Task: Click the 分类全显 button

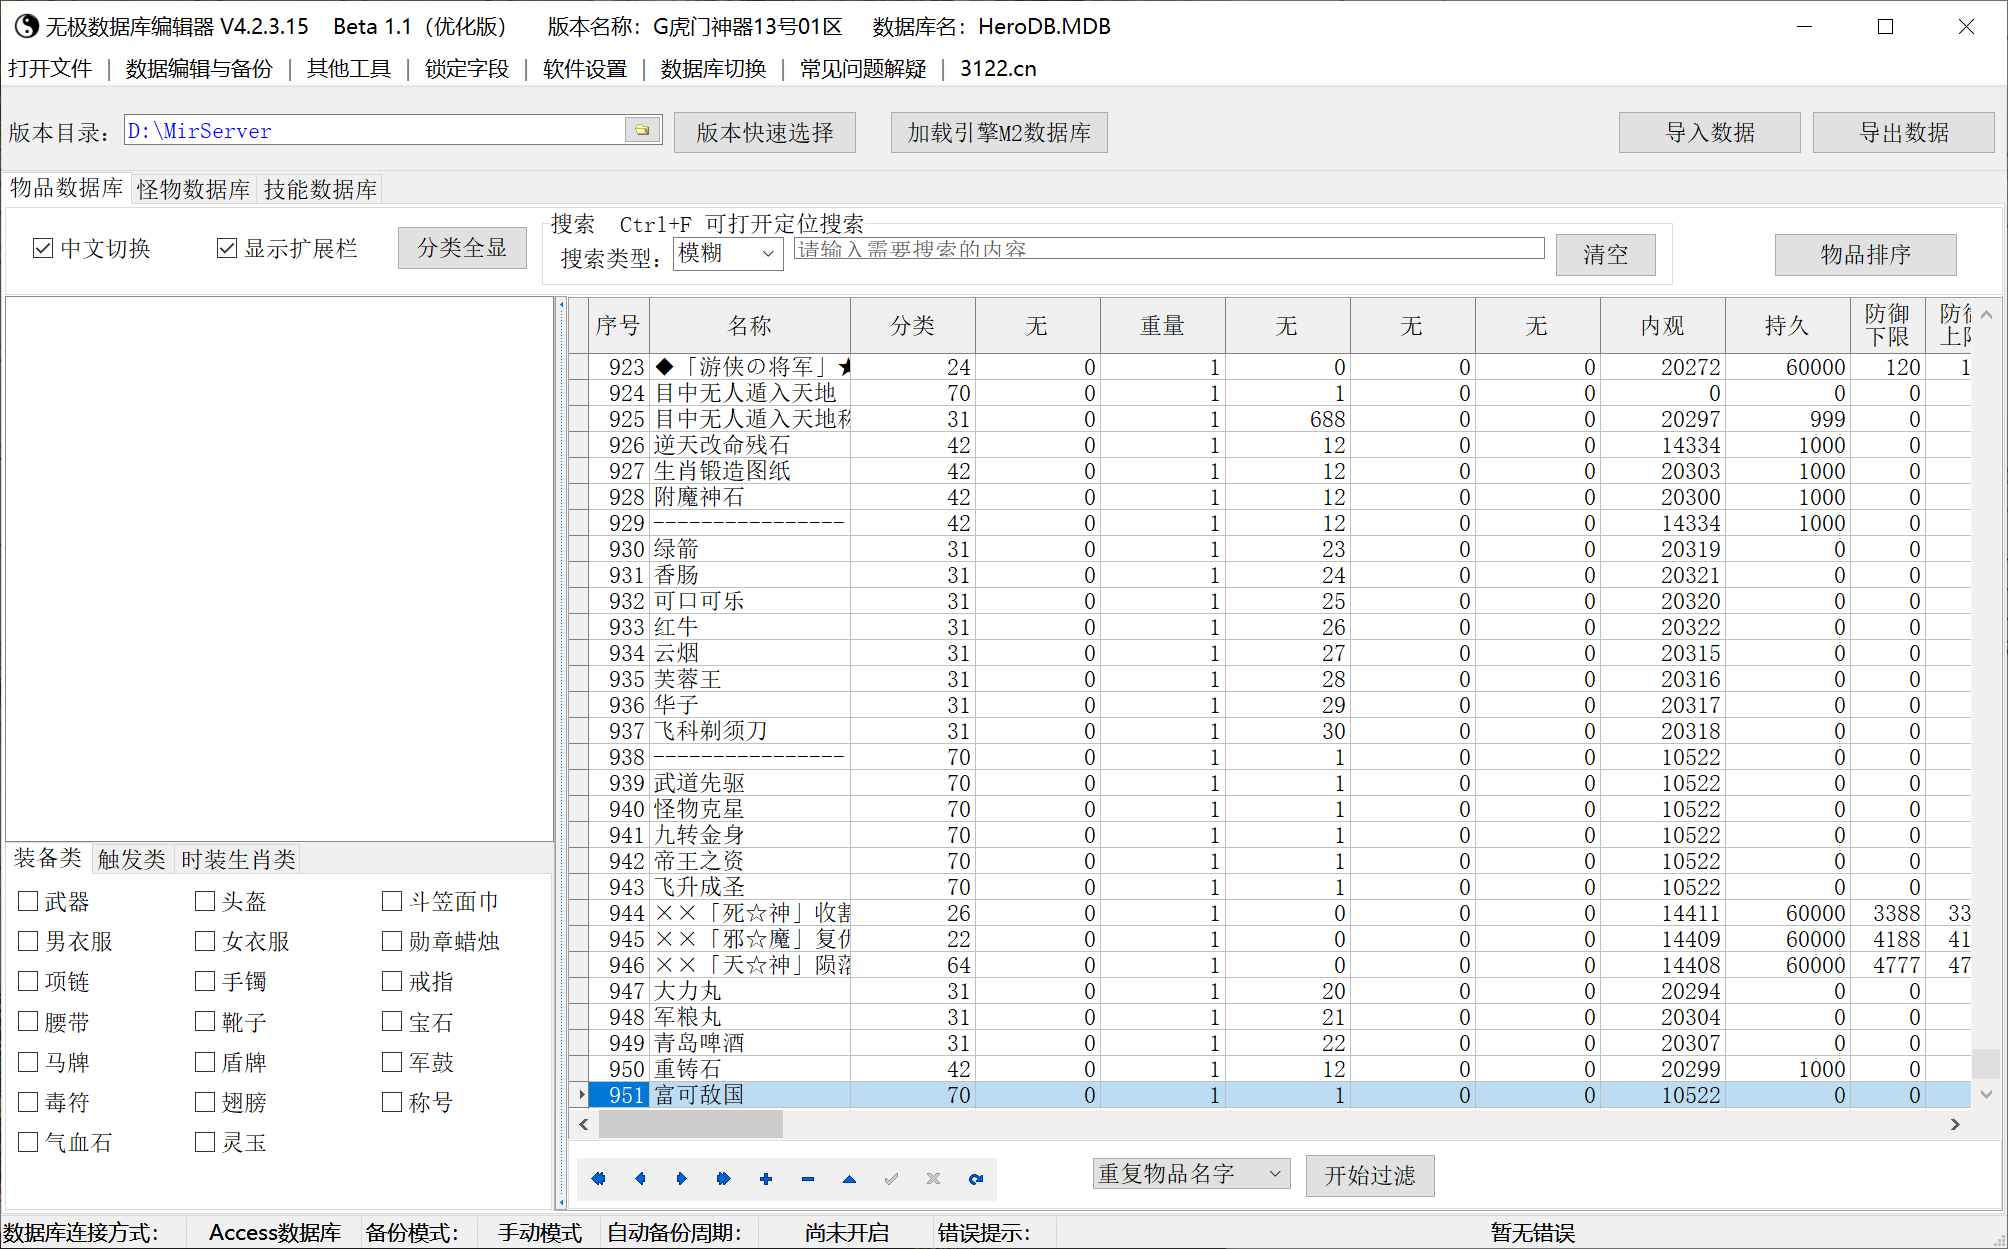Action: pos(462,248)
